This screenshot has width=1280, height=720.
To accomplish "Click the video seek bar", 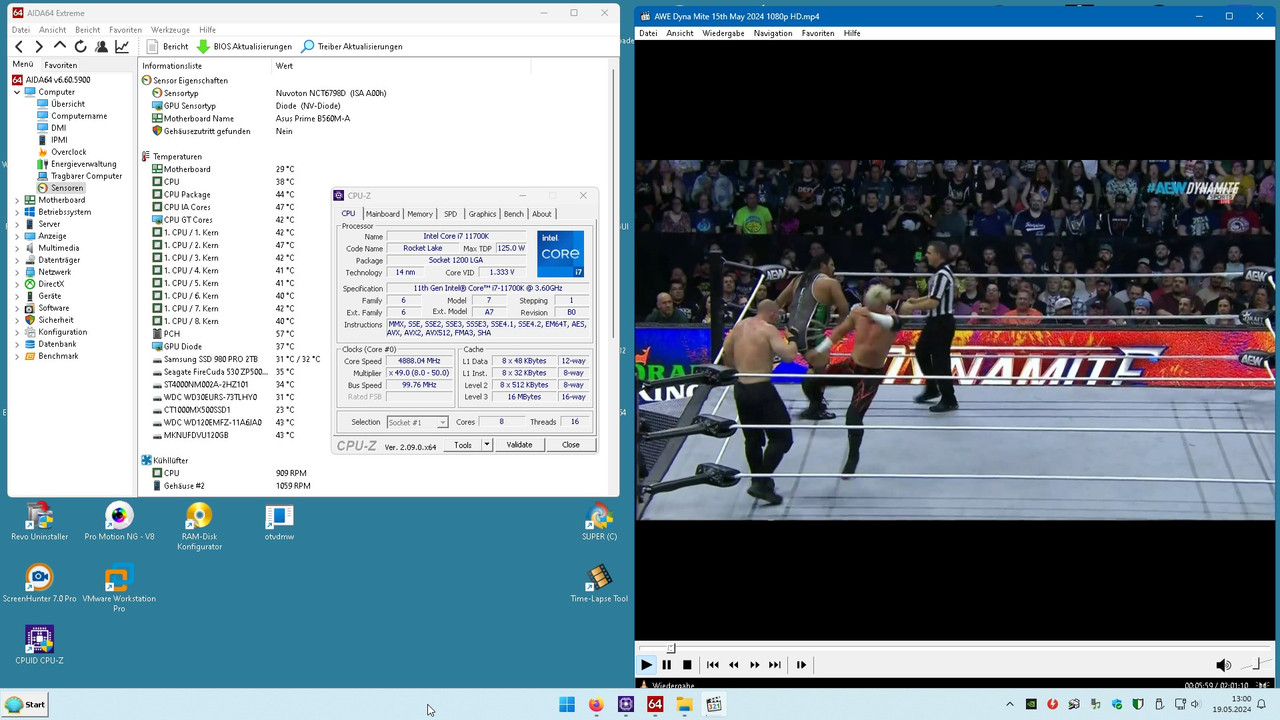I will (955, 648).
